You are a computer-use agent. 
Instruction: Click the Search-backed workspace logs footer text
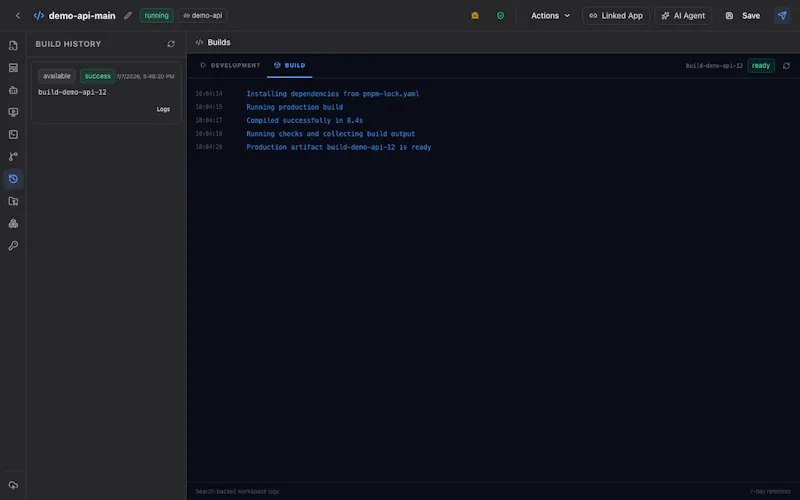tap(237, 491)
